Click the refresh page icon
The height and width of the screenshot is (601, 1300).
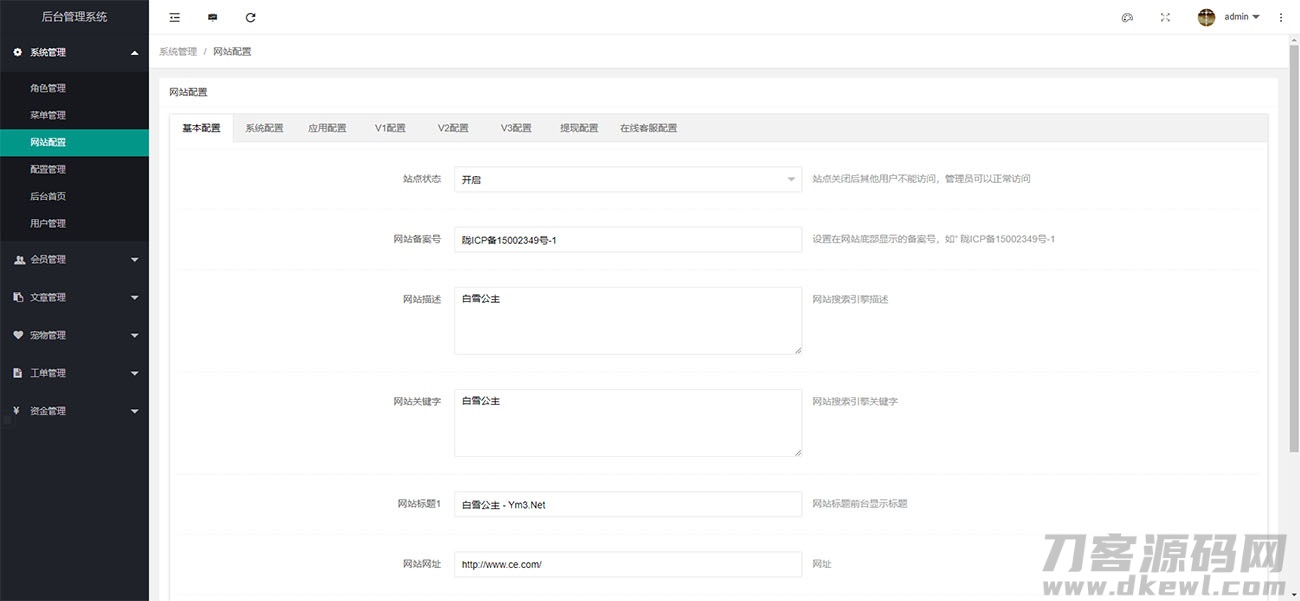(250, 17)
